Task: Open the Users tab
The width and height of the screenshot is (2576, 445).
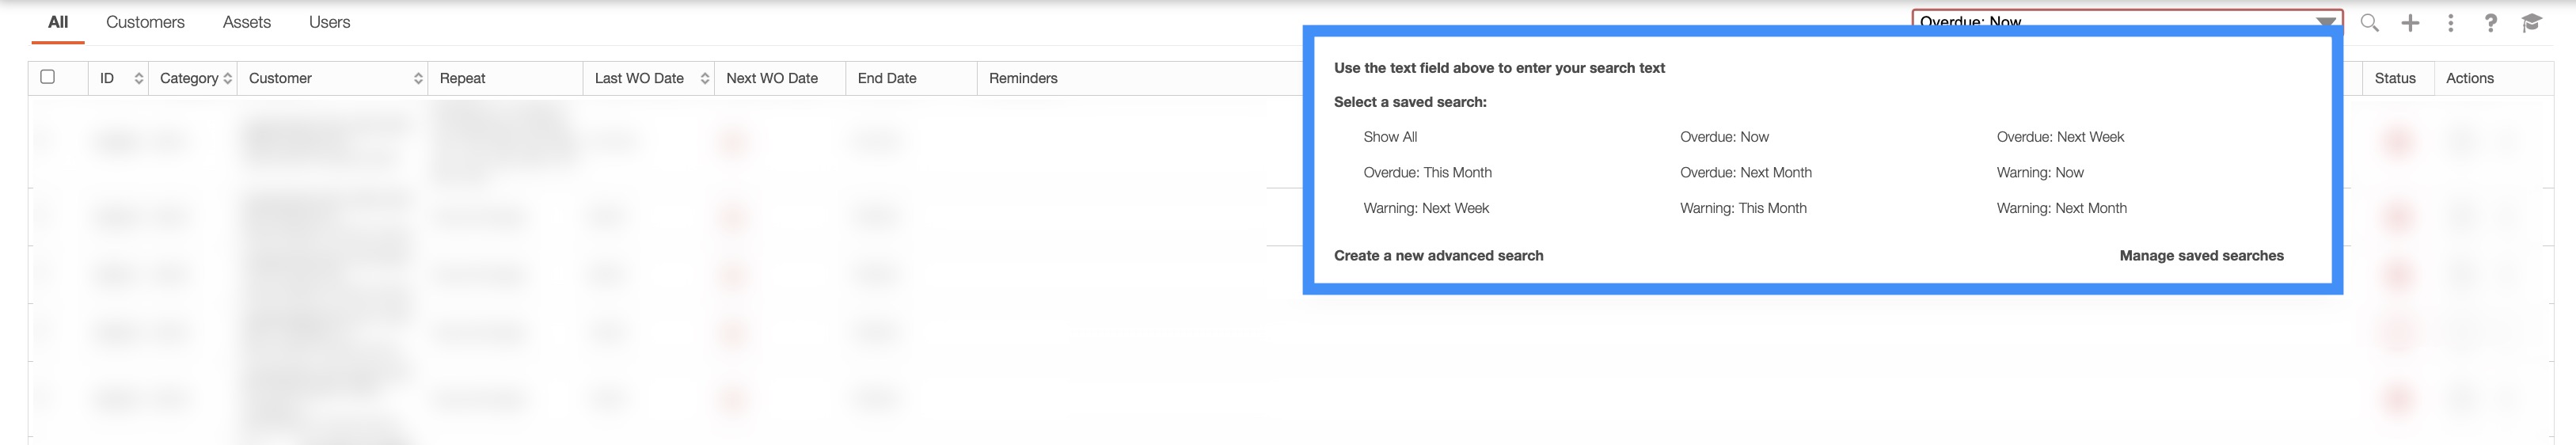Action: point(329,22)
